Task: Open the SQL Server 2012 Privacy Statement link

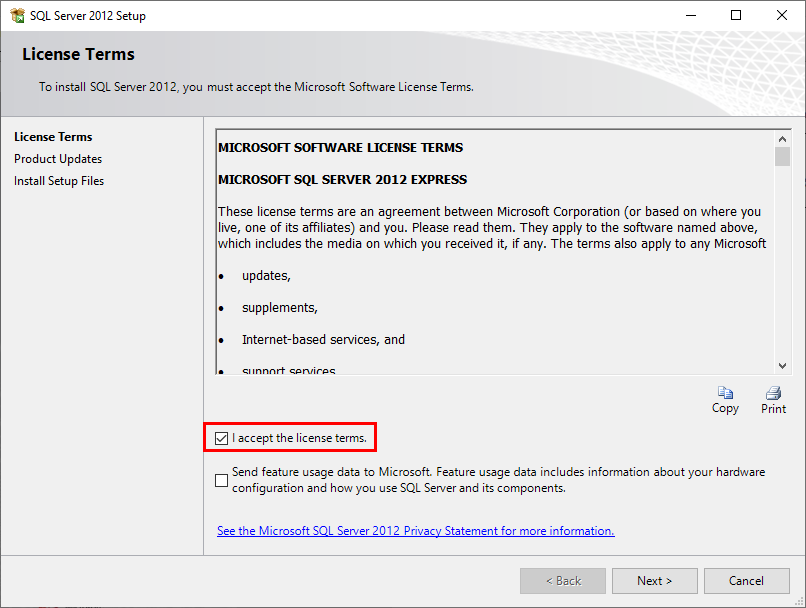Action: [x=415, y=530]
